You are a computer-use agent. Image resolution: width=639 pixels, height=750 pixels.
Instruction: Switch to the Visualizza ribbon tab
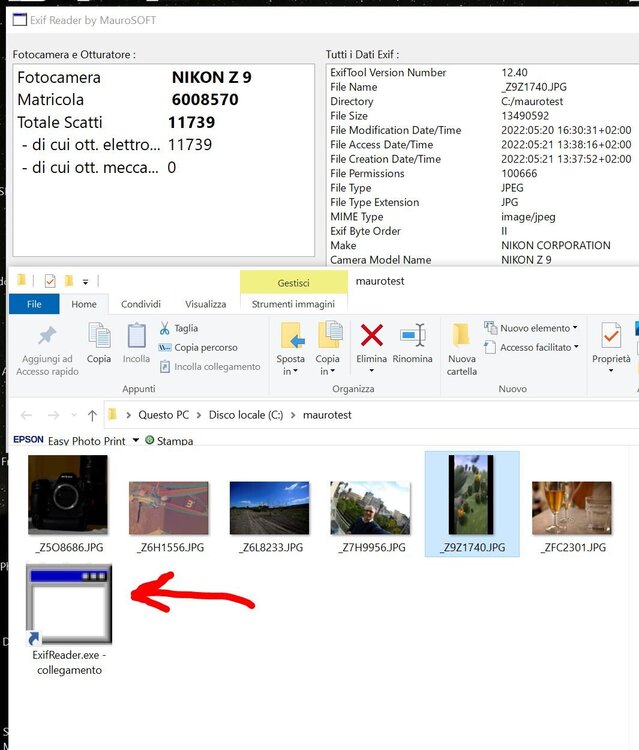(206, 304)
